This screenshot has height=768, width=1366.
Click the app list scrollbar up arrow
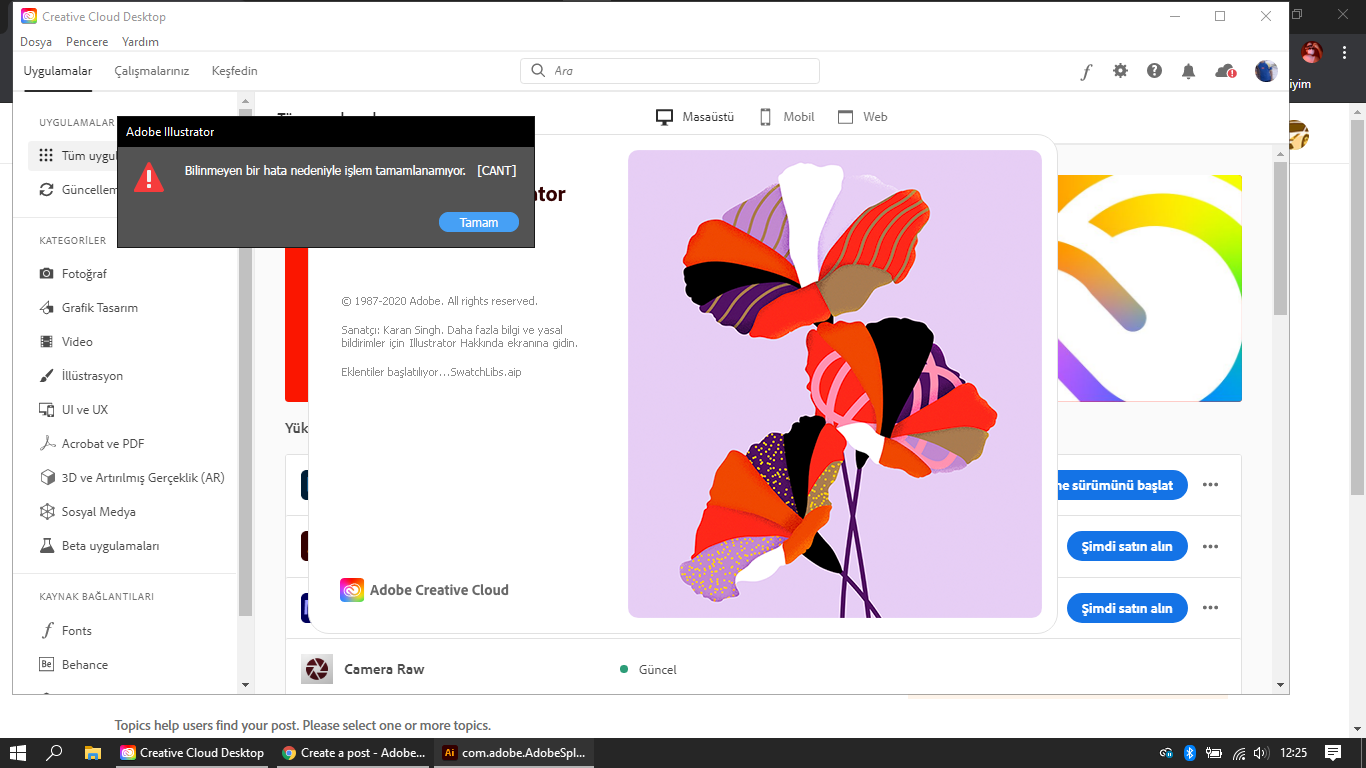click(x=1281, y=153)
